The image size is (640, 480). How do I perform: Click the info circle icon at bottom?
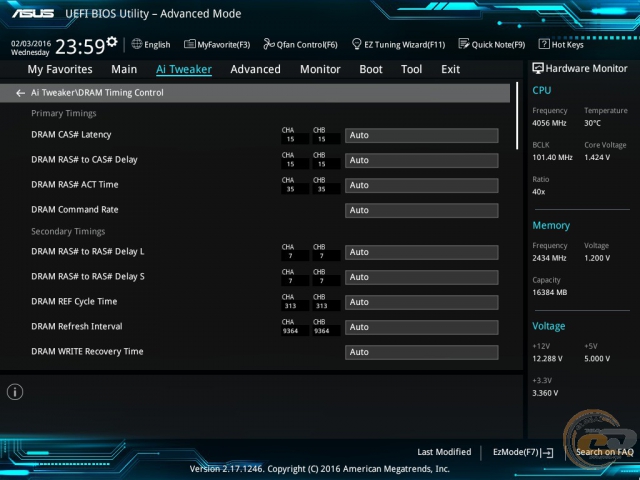15,392
